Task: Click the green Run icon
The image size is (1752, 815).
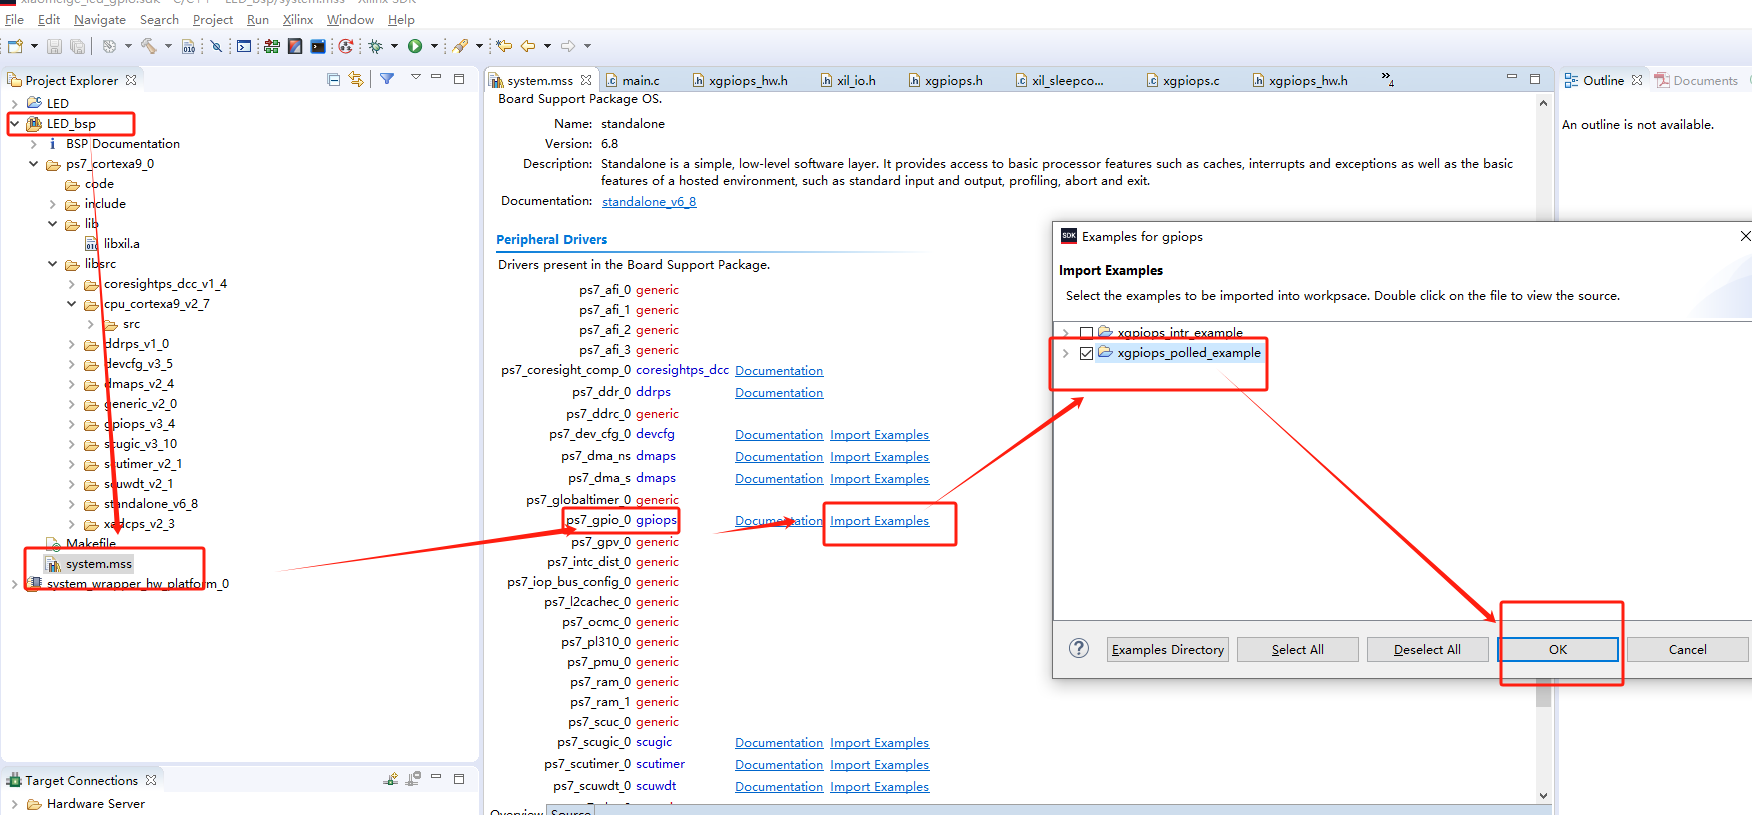Action: point(415,46)
